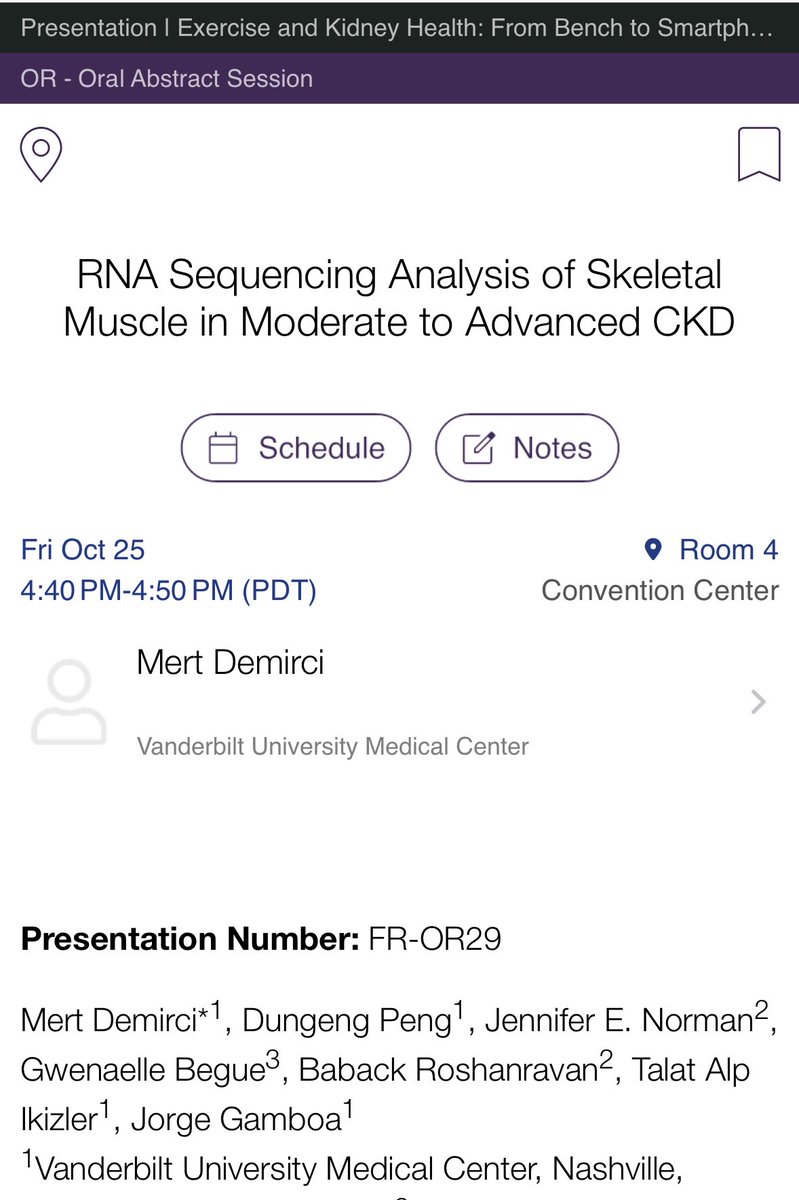Tap Mert Demirci's avatar placeholder icon
This screenshot has height=1200, width=799.
click(x=68, y=701)
